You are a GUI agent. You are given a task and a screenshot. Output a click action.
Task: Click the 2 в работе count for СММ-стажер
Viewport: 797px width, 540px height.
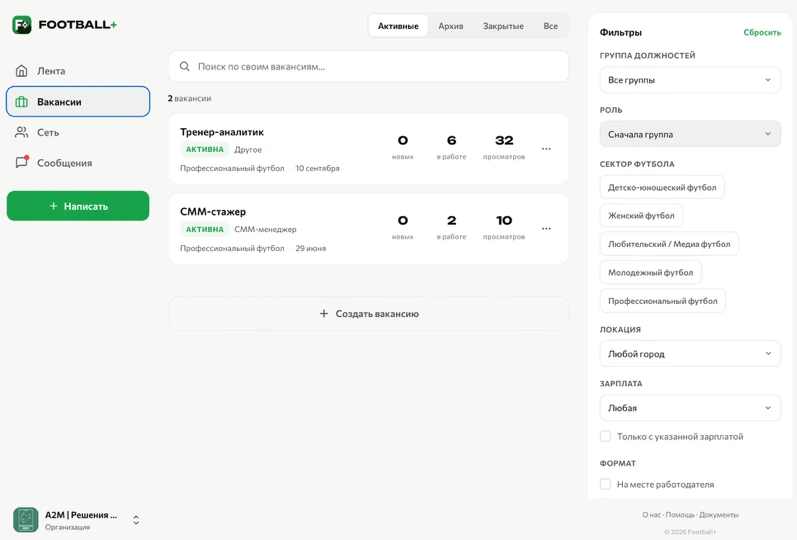pyautogui.click(x=451, y=227)
